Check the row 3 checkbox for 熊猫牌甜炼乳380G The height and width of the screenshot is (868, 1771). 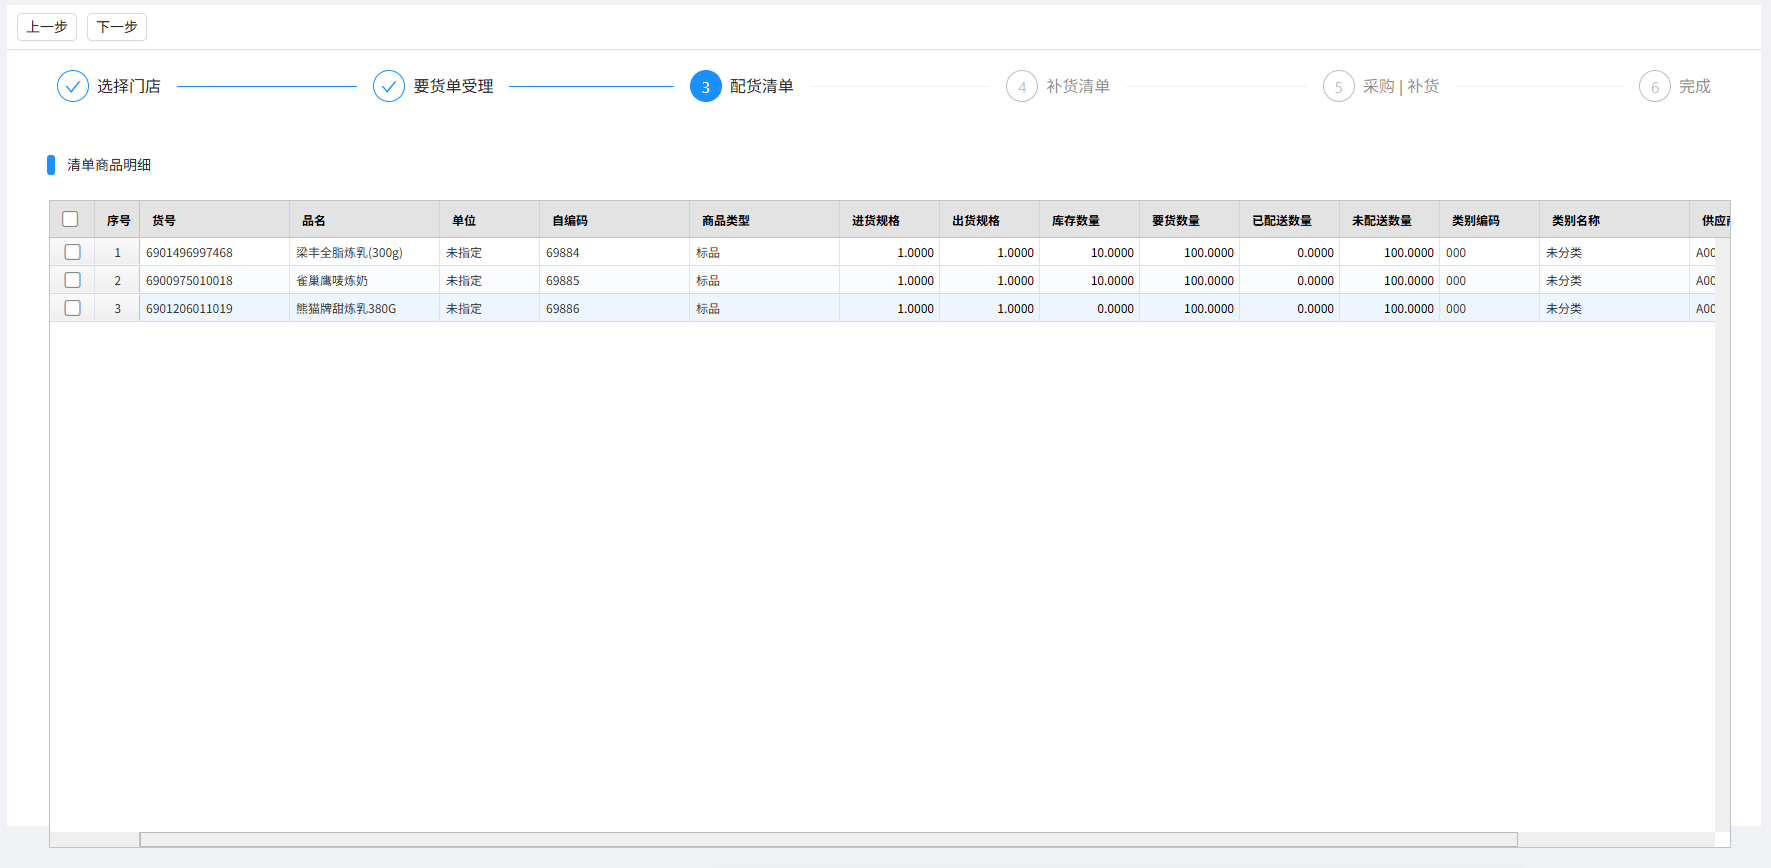72,308
